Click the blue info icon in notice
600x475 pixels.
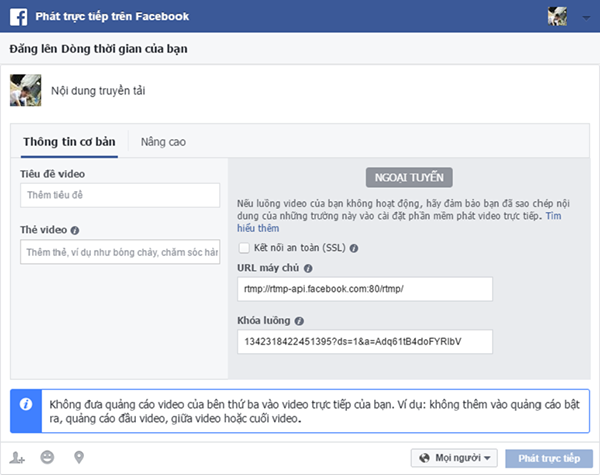coord(26,404)
